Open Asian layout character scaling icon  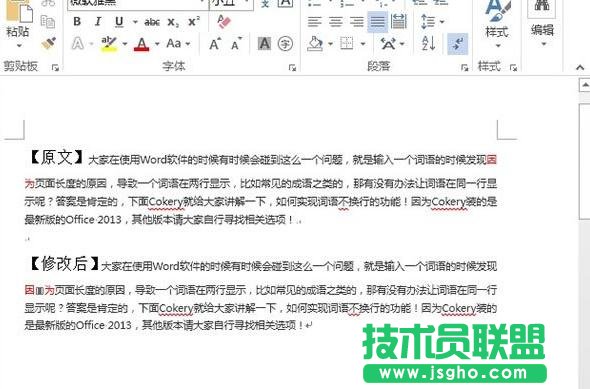pyautogui.click(x=388, y=44)
